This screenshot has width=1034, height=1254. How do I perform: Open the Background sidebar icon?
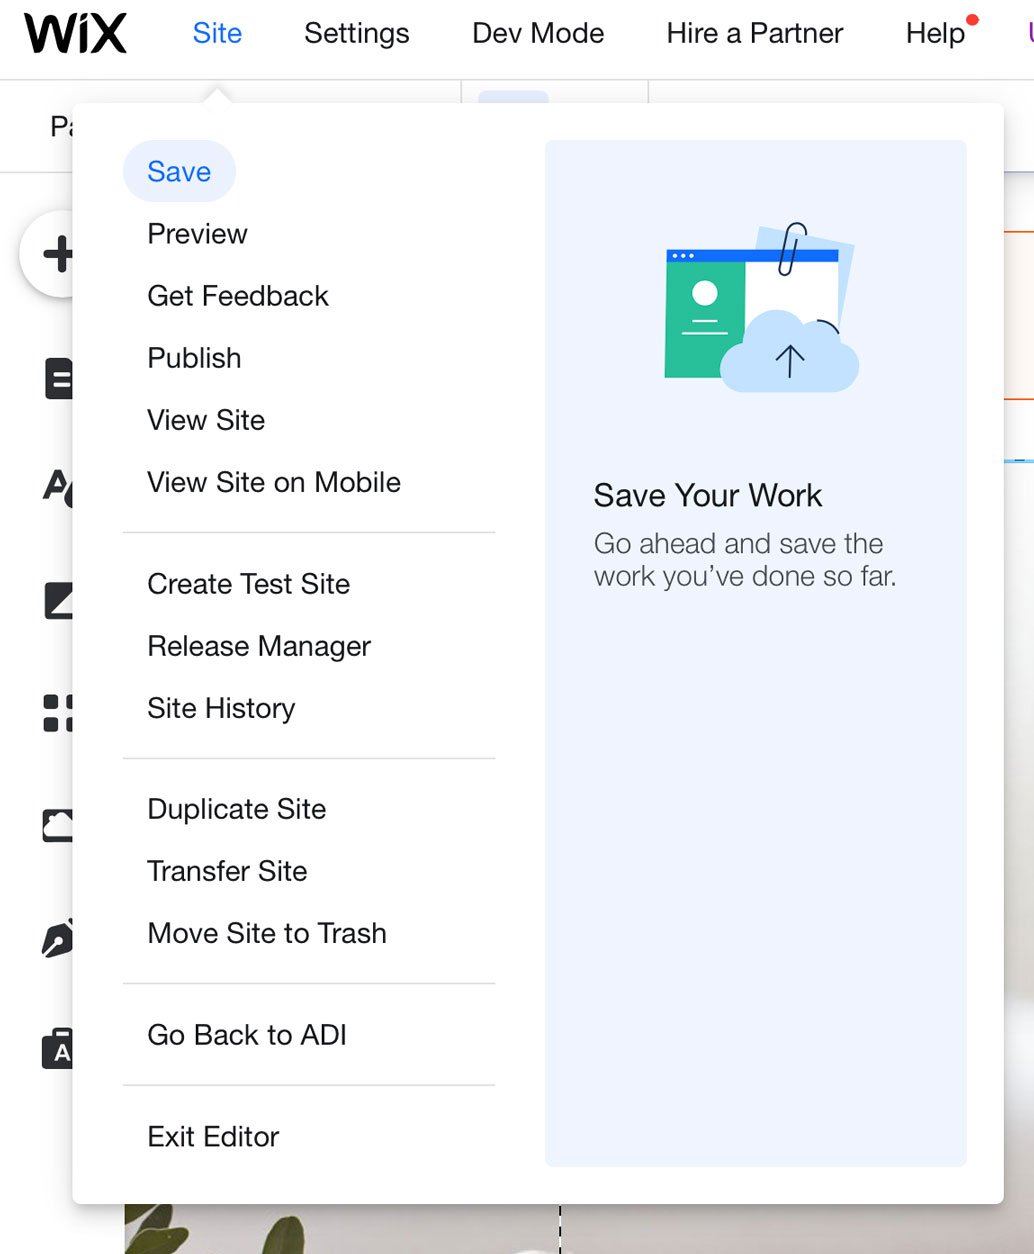coord(58,601)
